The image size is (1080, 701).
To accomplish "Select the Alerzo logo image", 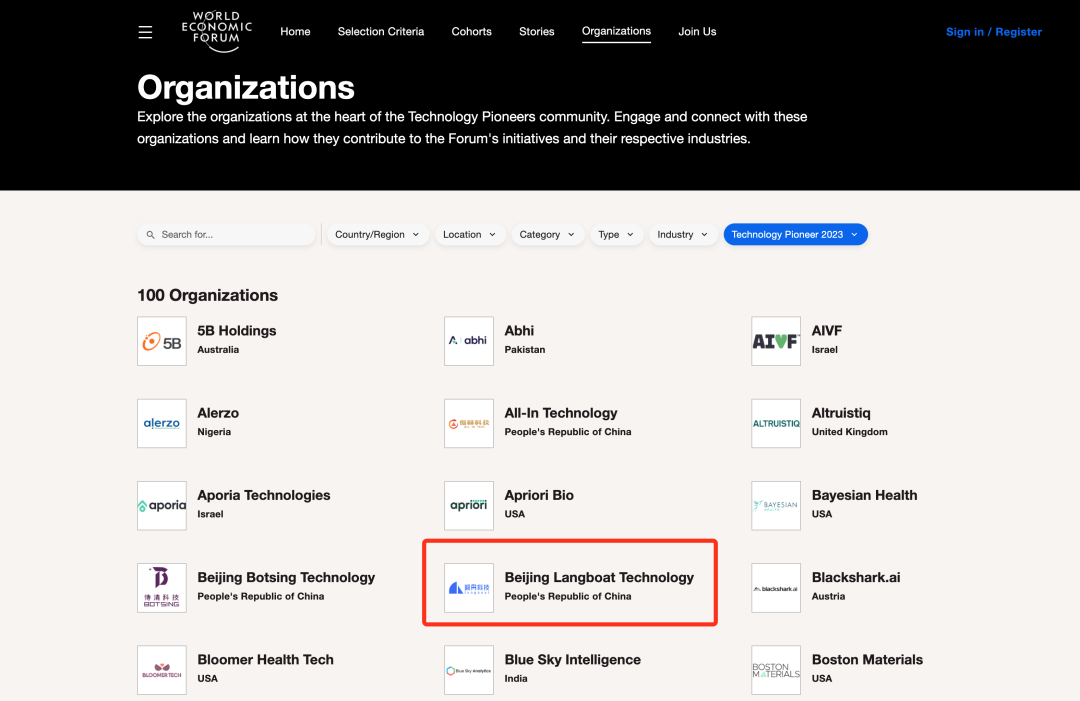I will (x=162, y=423).
